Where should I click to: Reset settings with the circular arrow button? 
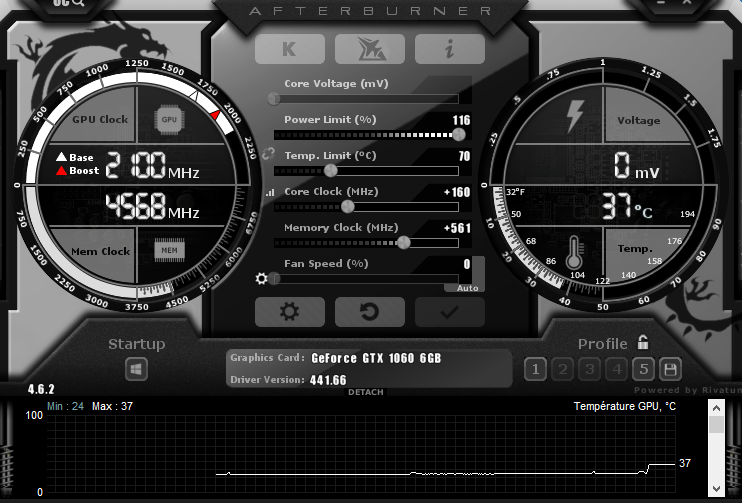pyautogui.click(x=370, y=312)
